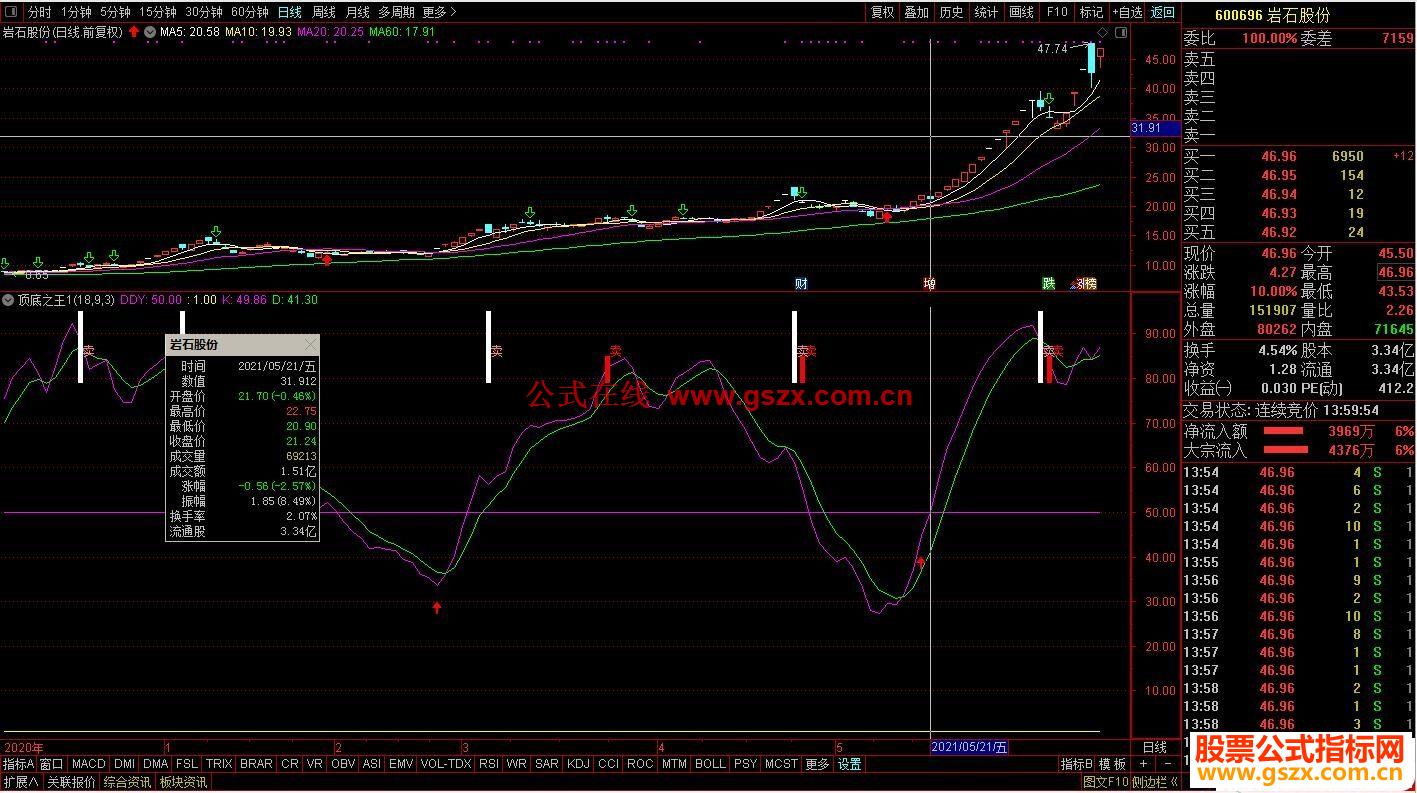Click the 600696 岩石股份 stock title
The height and width of the screenshot is (793, 1417).
coord(1272,15)
